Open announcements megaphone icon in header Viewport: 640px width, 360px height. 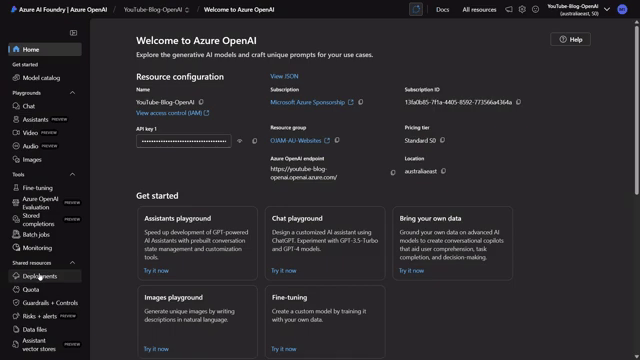click(x=509, y=9)
